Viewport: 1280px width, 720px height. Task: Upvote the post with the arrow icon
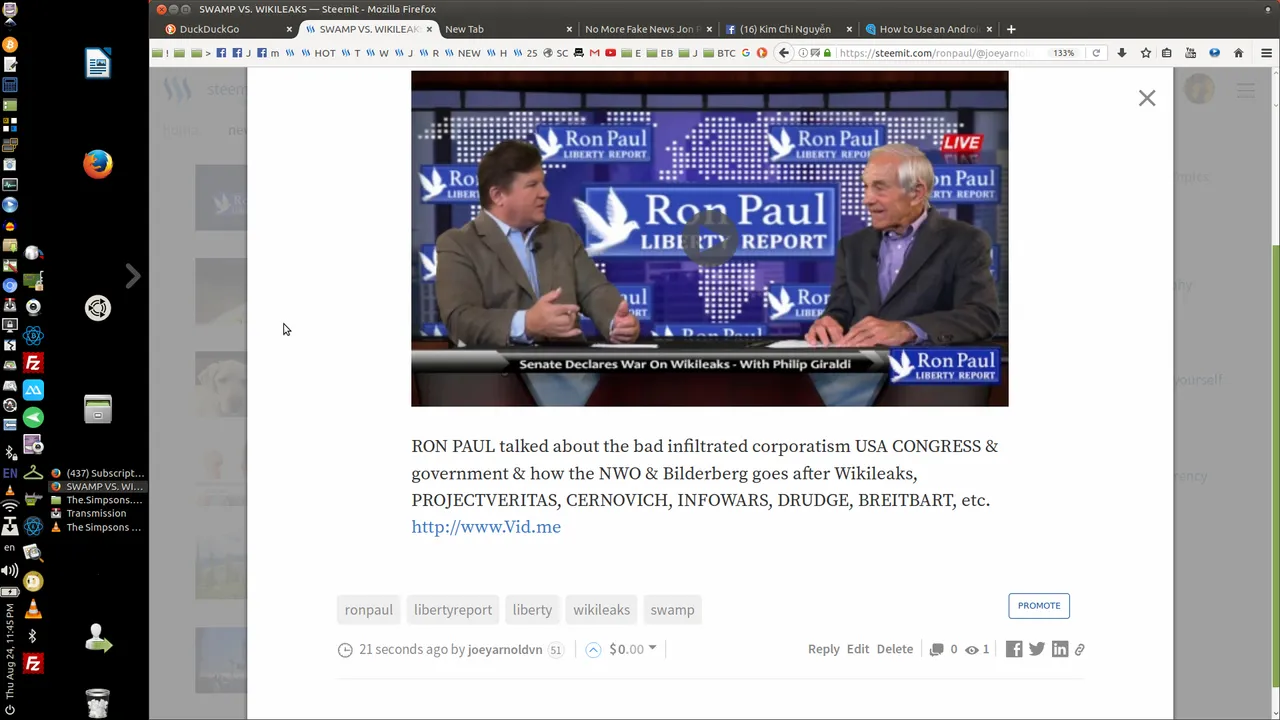[x=593, y=650]
